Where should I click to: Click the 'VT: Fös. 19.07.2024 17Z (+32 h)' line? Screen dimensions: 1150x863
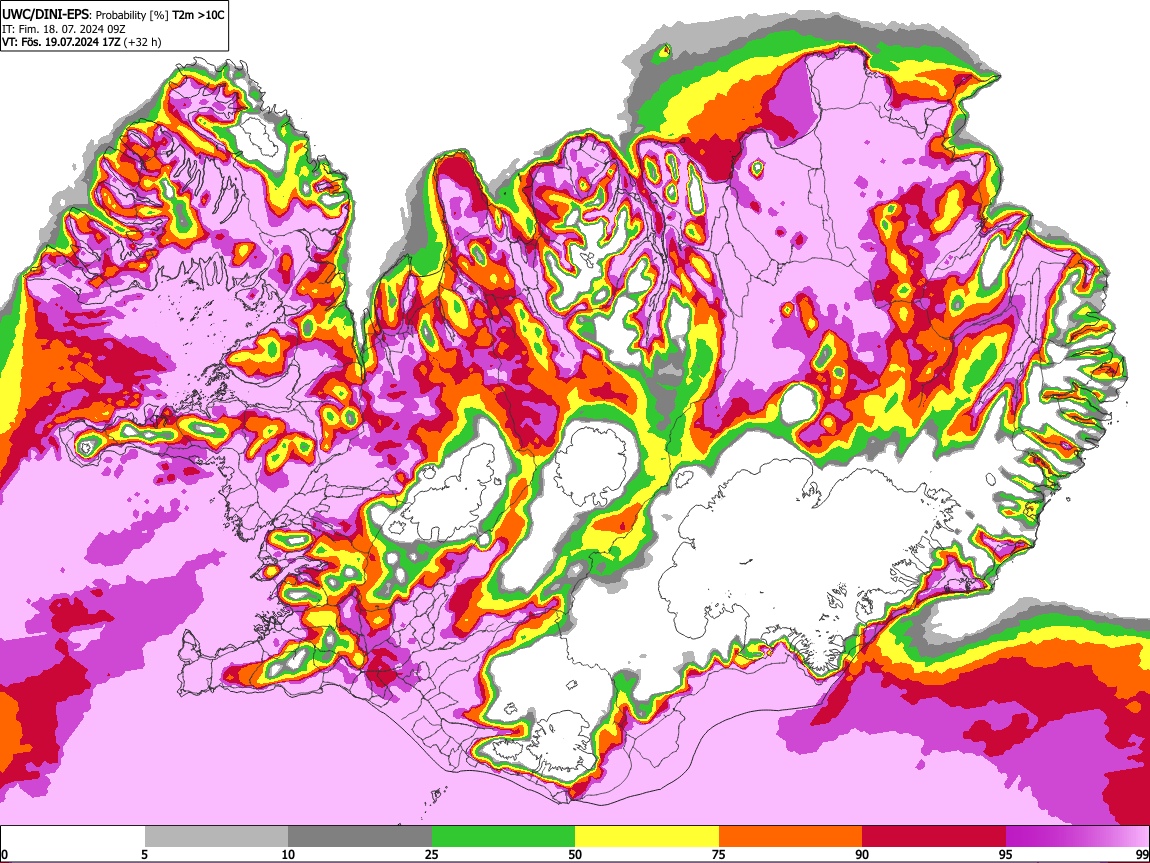(x=81, y=42)
